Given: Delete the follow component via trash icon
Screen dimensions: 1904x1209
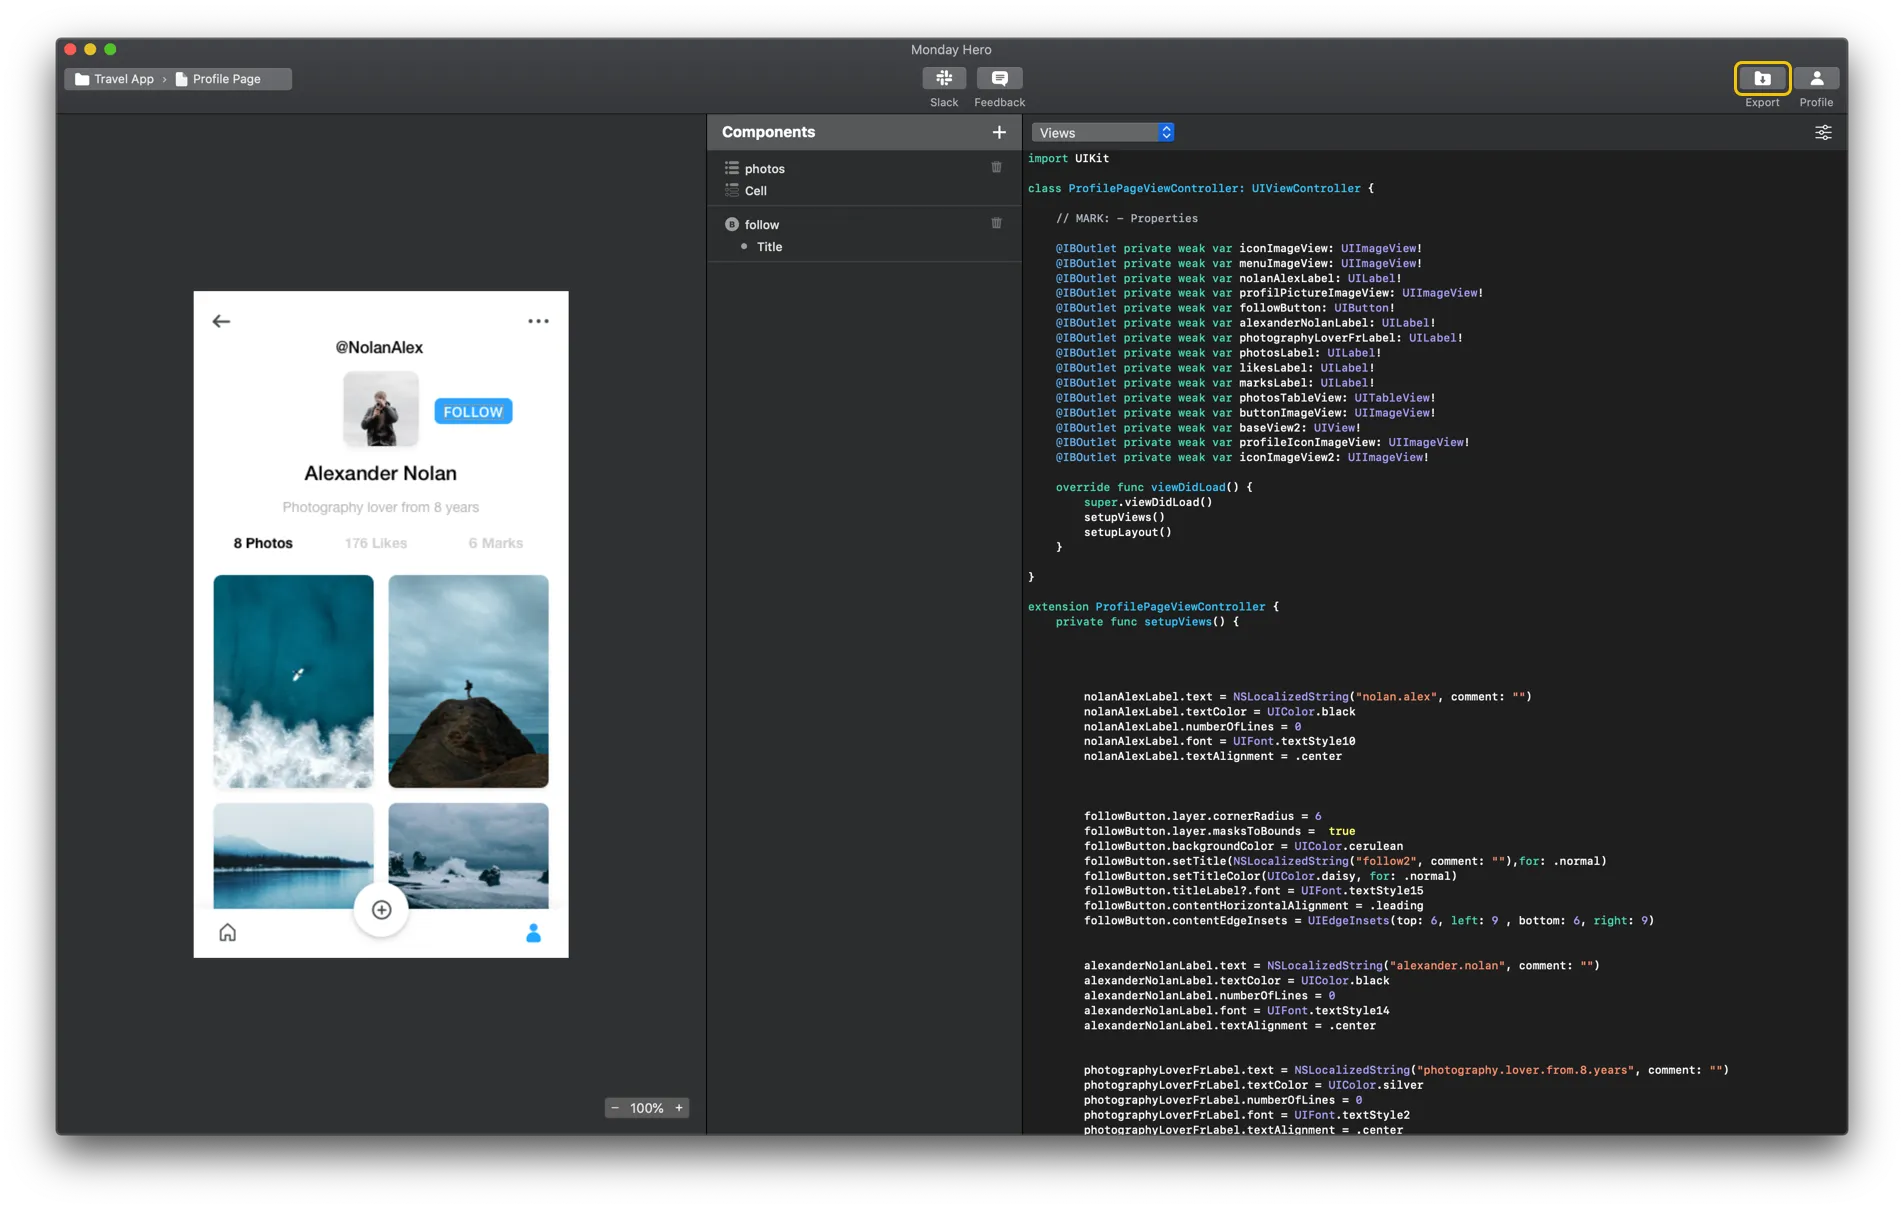Looking at the screenshot, I should (996, 224).
